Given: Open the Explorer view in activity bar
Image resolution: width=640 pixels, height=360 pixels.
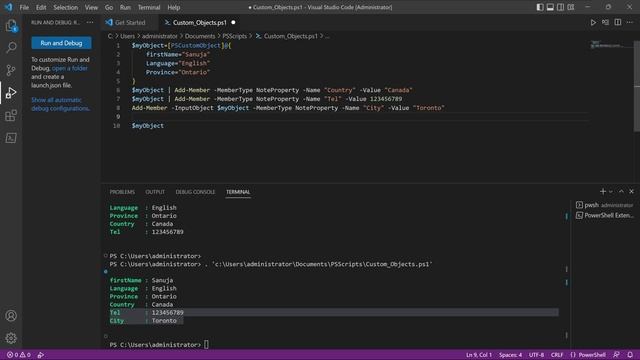Looking at the screenshot, I should click(11, 26).
